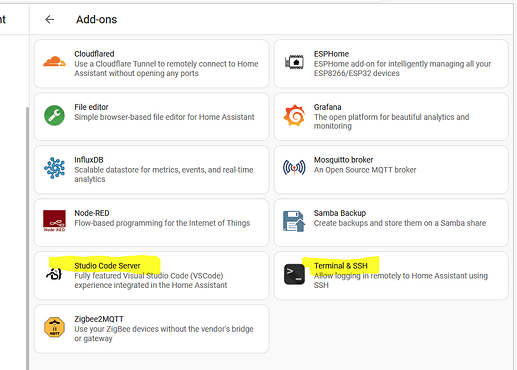Screen dimensions: 517x370
Task: Click the Grafana swirl logo
Action: (x=294, y=115)
